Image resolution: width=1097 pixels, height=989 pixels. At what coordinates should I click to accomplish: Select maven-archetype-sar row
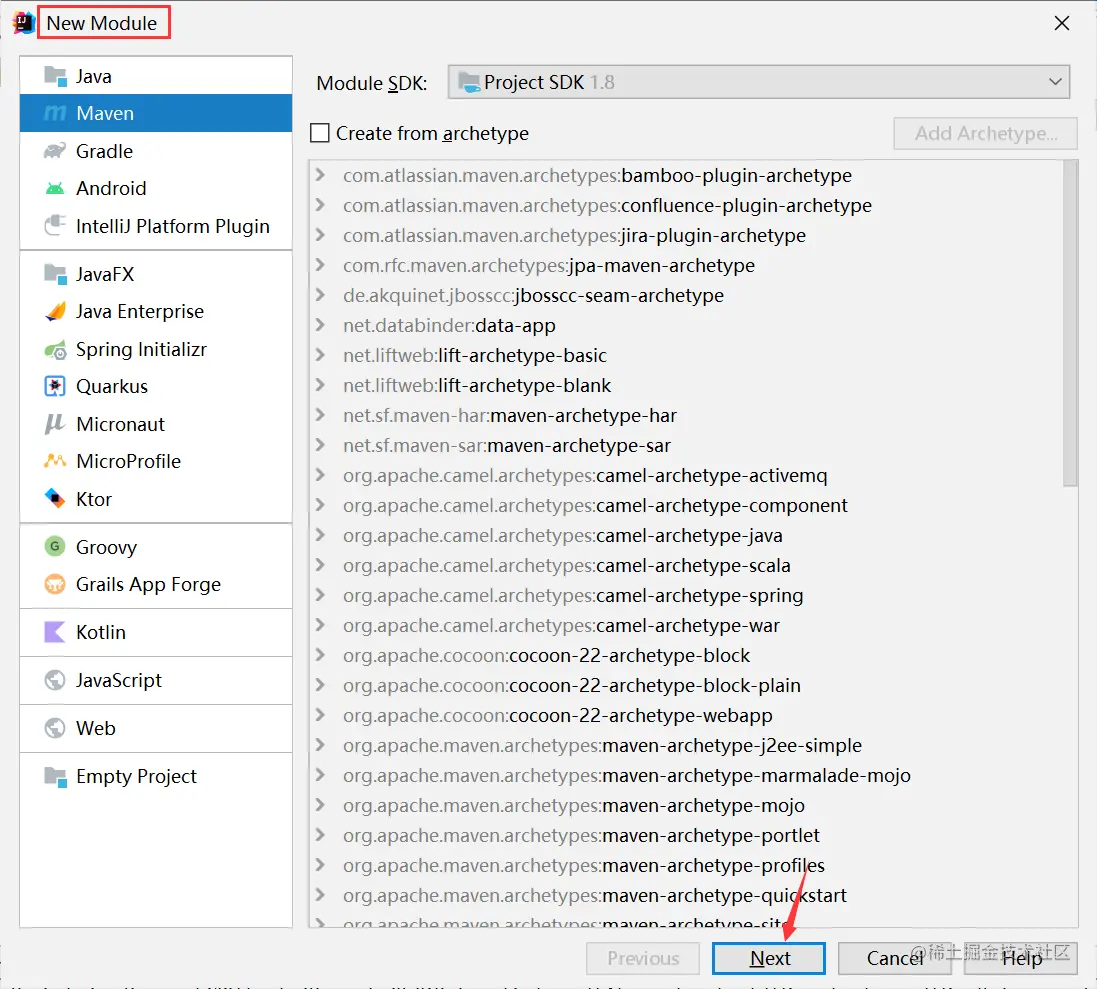686,445
